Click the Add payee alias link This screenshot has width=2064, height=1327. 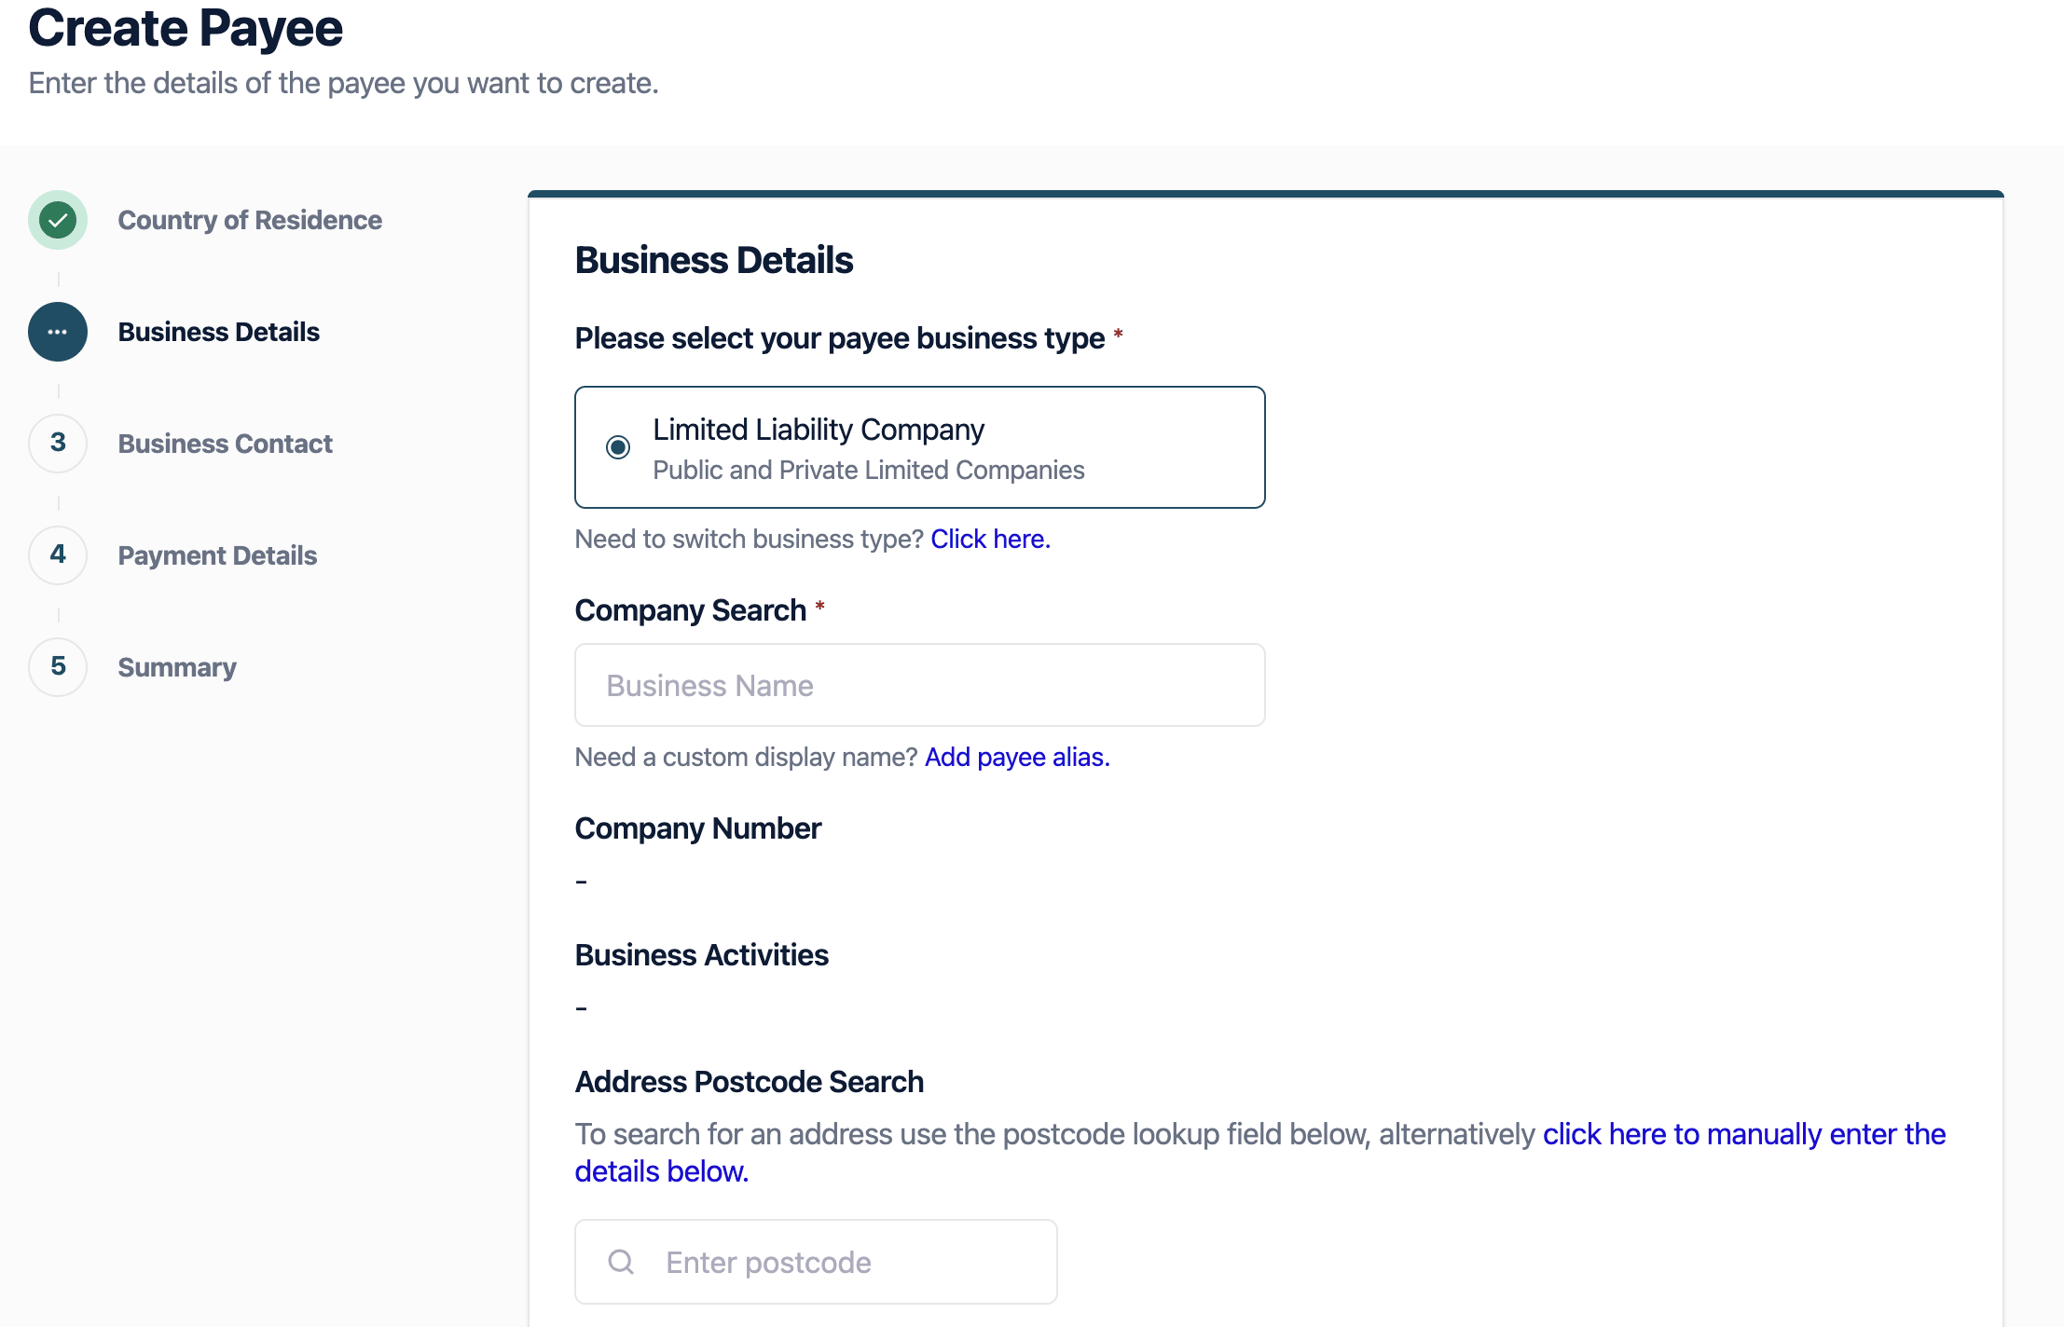[1017, 757]
